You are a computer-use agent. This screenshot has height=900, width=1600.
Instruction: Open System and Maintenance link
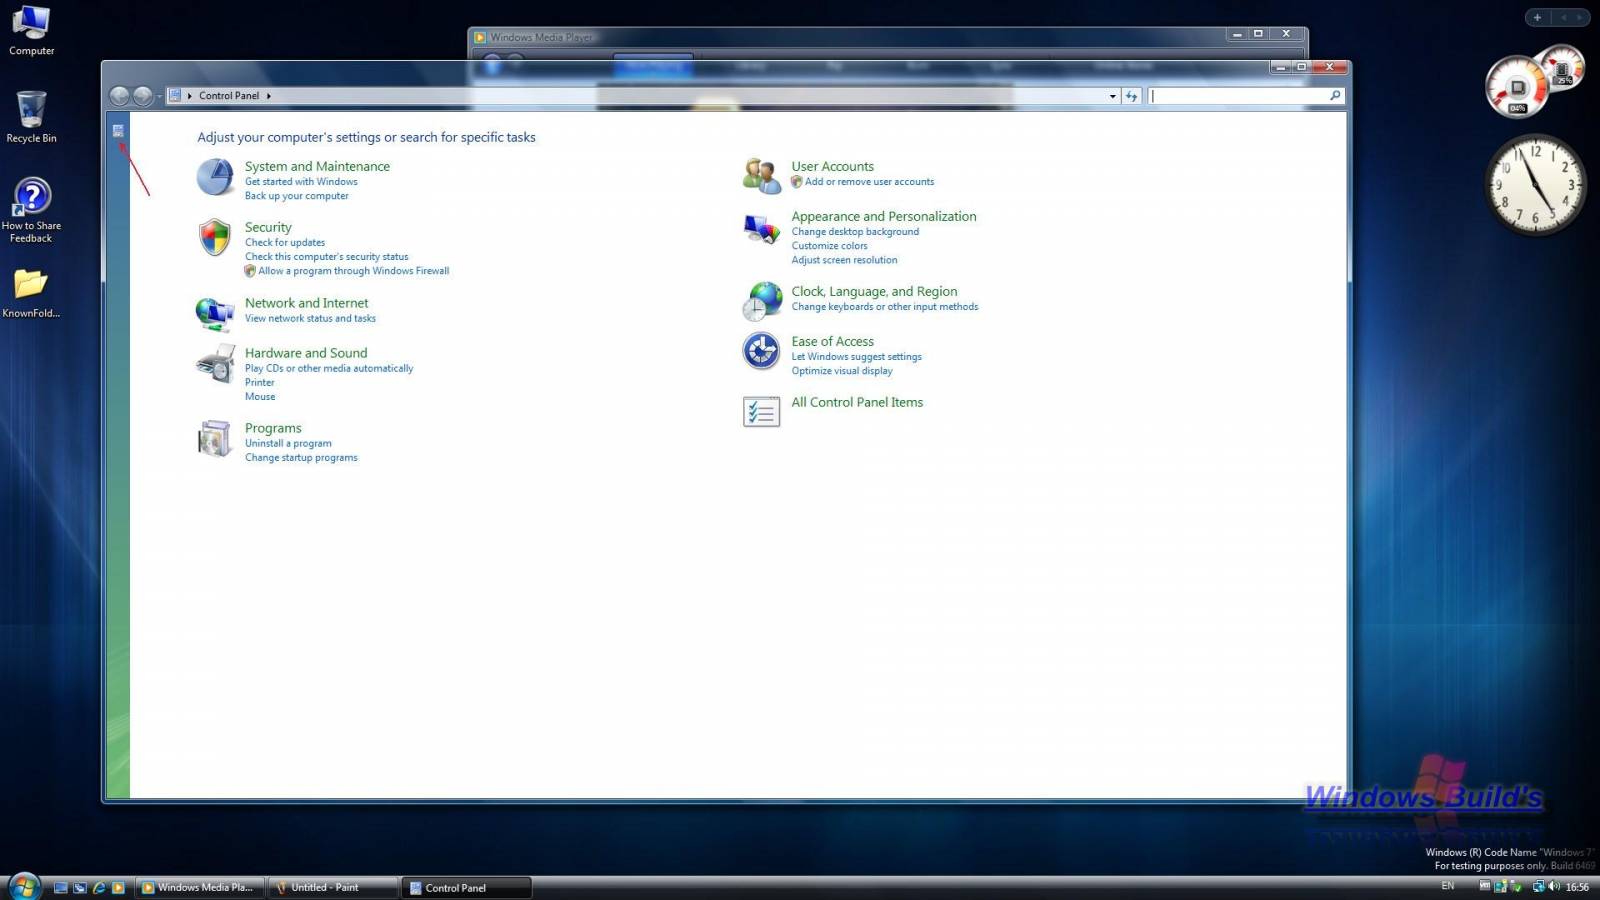(317, 166)
